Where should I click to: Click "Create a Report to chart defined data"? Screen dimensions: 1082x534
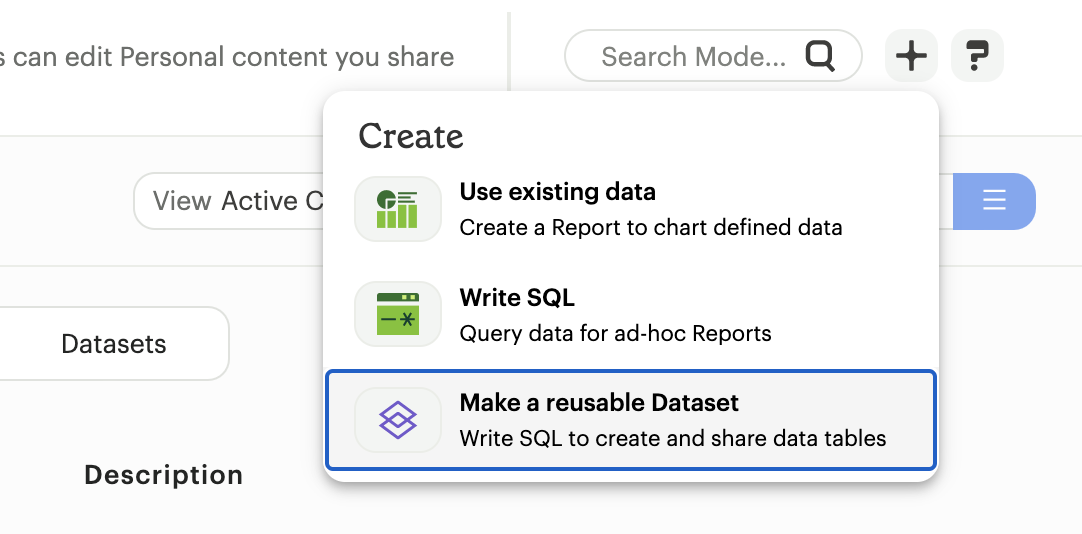pos(650,228)
